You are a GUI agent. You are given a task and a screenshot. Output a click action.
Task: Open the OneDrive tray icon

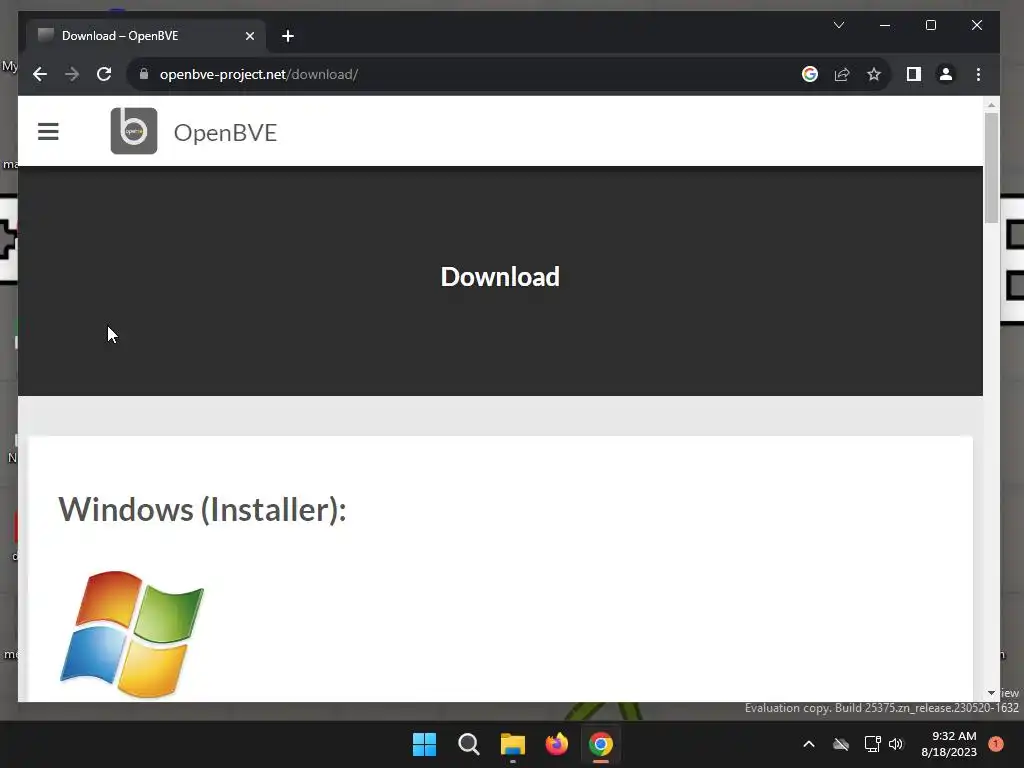pos(841,744)
